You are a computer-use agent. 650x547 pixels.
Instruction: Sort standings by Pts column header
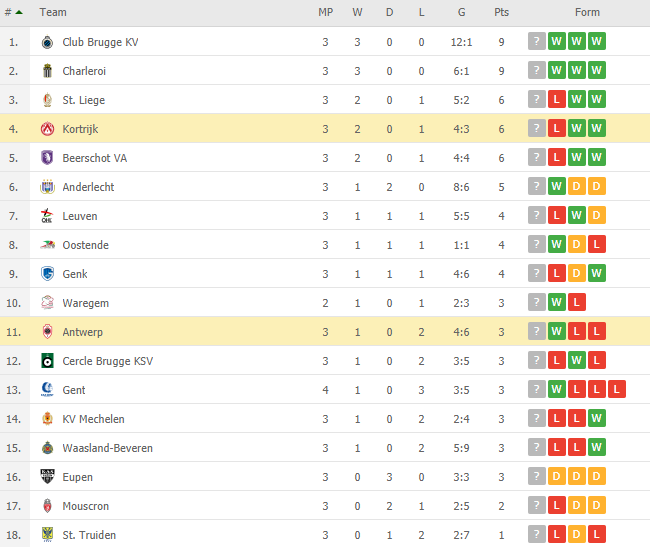pyautogui.click(x=501, y=12)
